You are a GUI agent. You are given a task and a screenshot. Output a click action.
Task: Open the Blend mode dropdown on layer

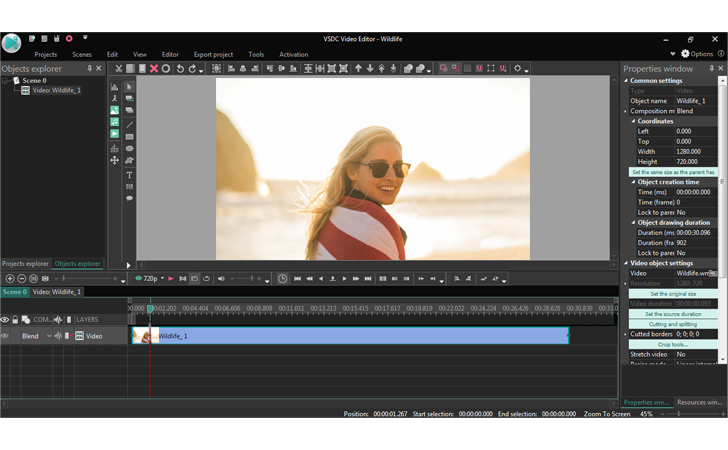(x=49, y=336)
